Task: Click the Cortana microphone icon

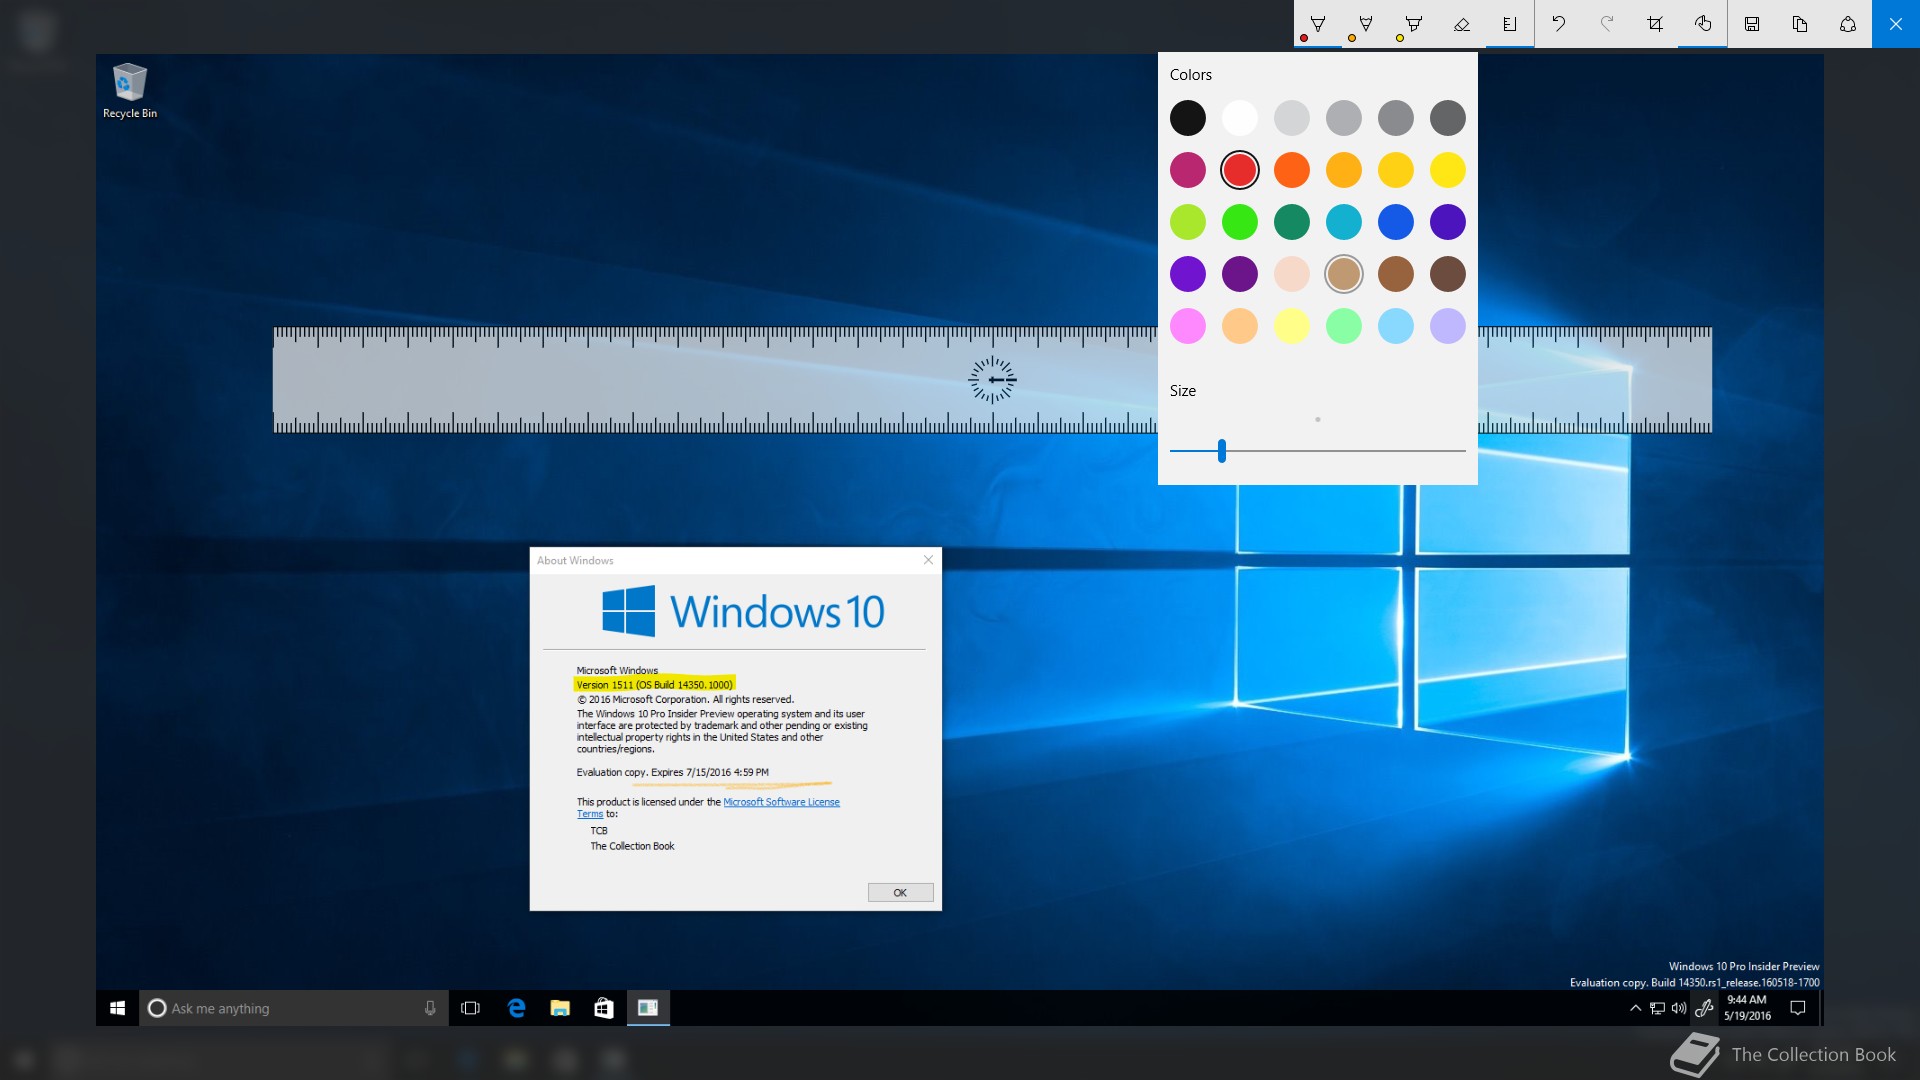Action: [430, 1008]
